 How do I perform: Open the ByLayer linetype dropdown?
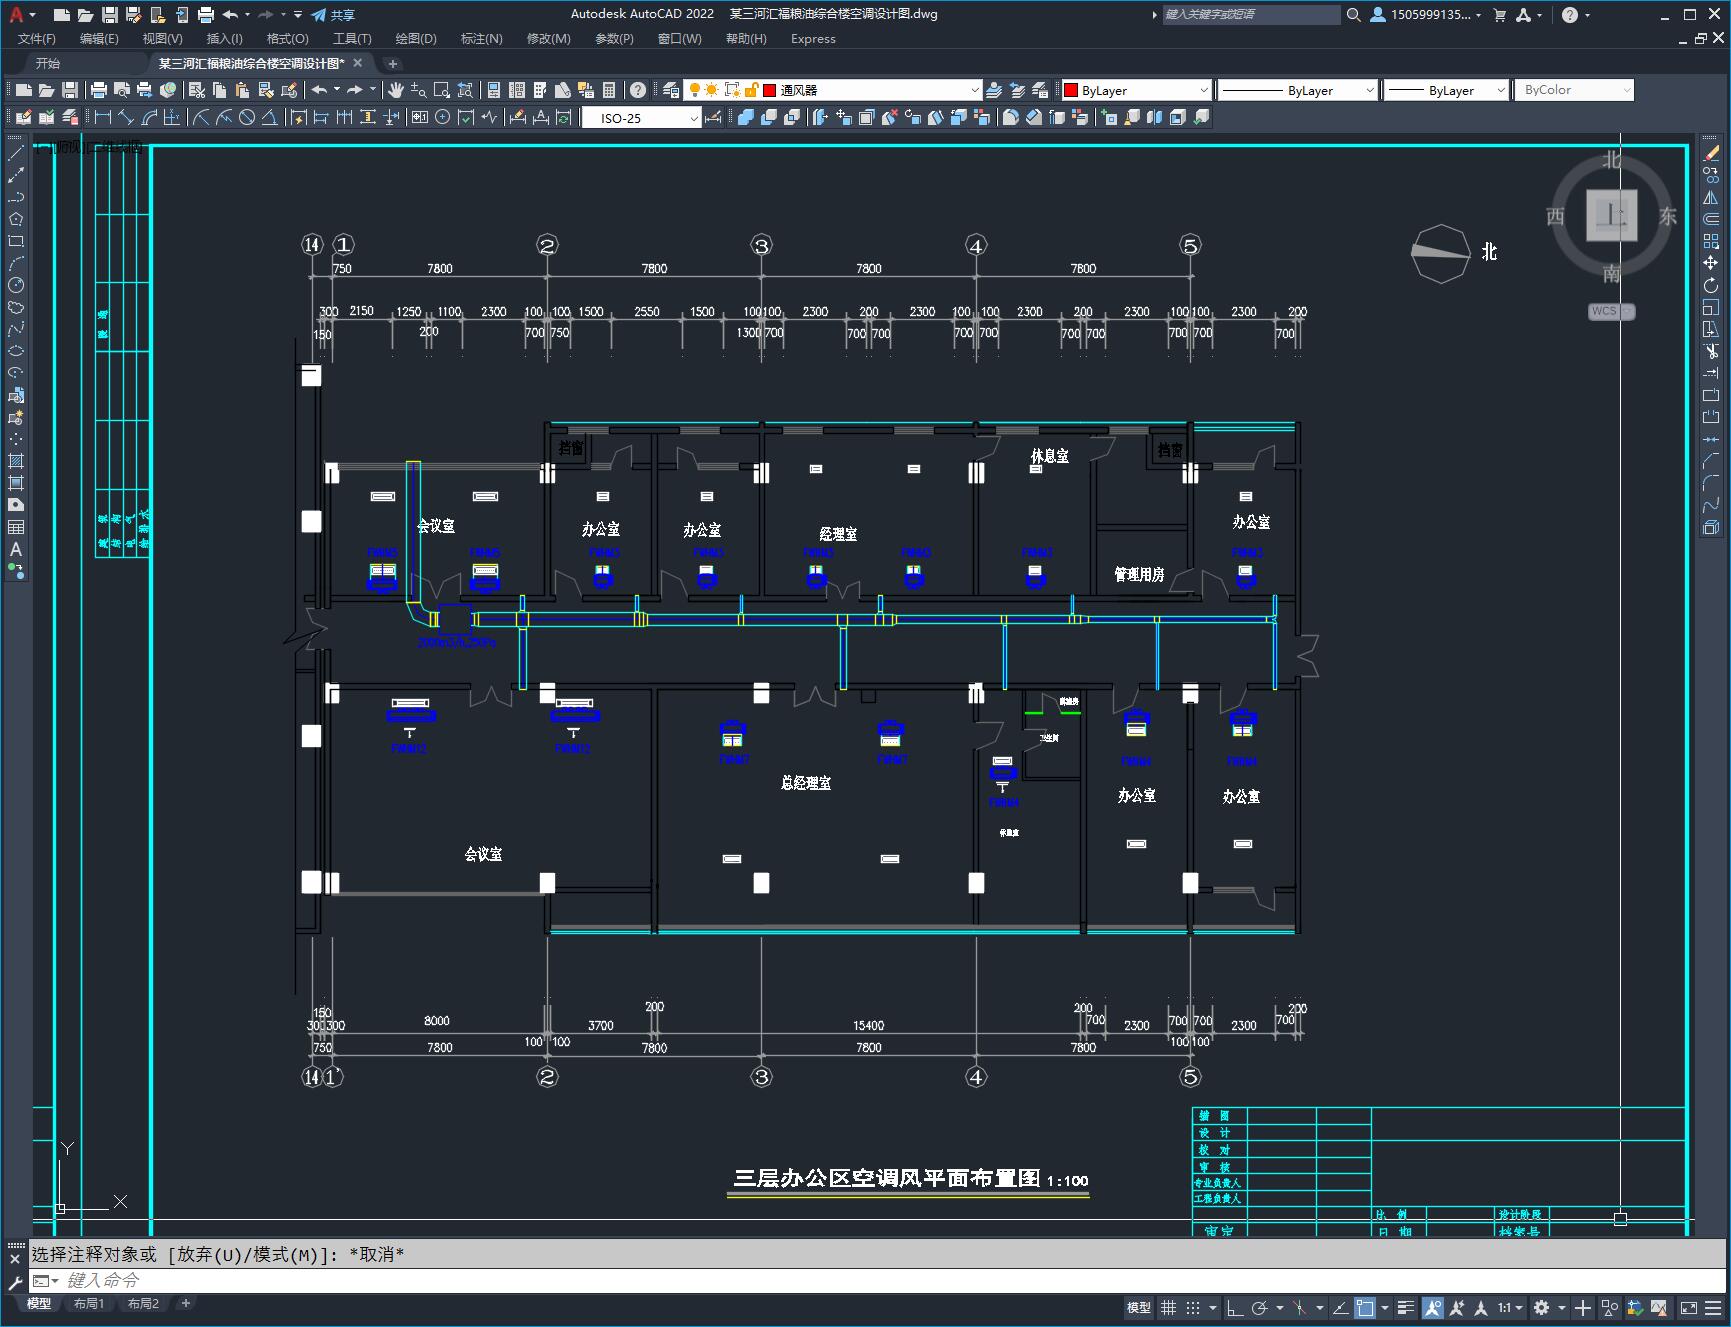click(x=1298, y=90)
